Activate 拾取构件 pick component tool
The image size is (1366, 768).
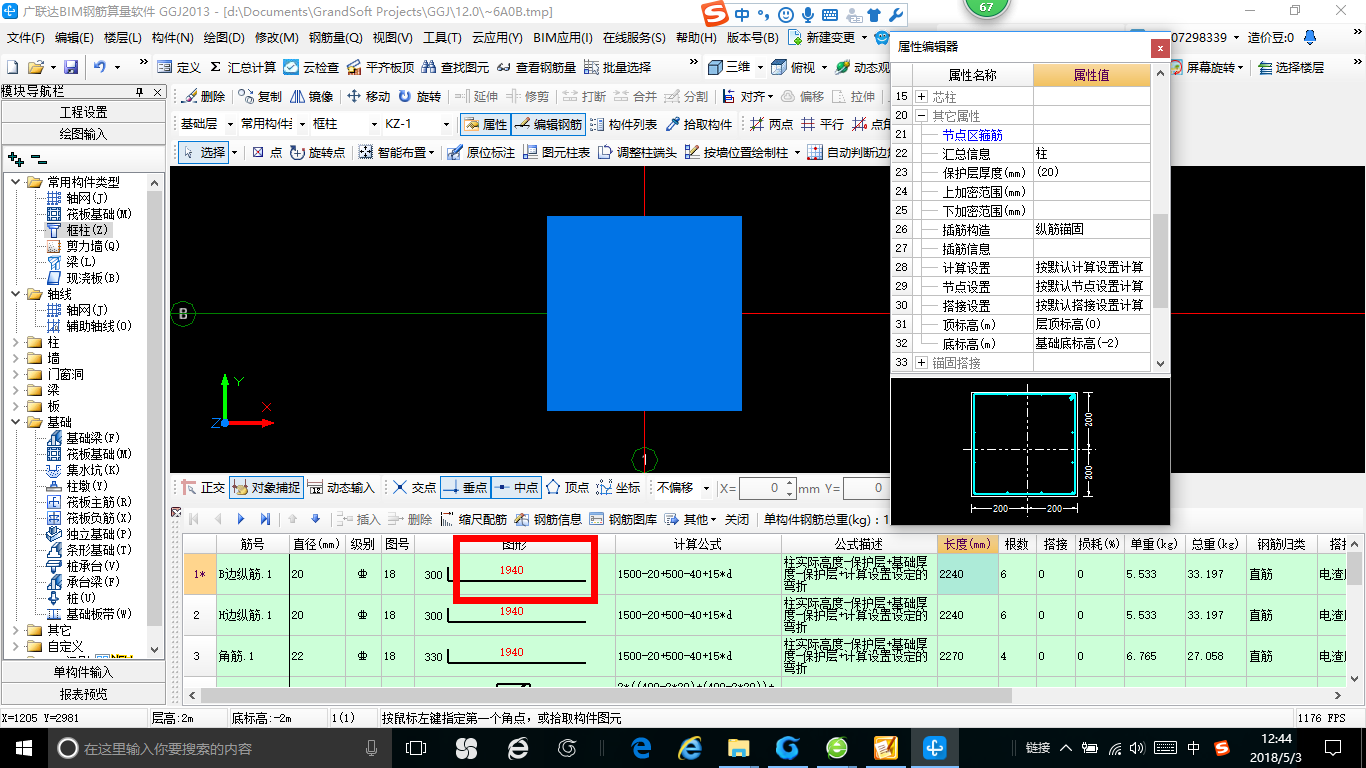[699, 125]
